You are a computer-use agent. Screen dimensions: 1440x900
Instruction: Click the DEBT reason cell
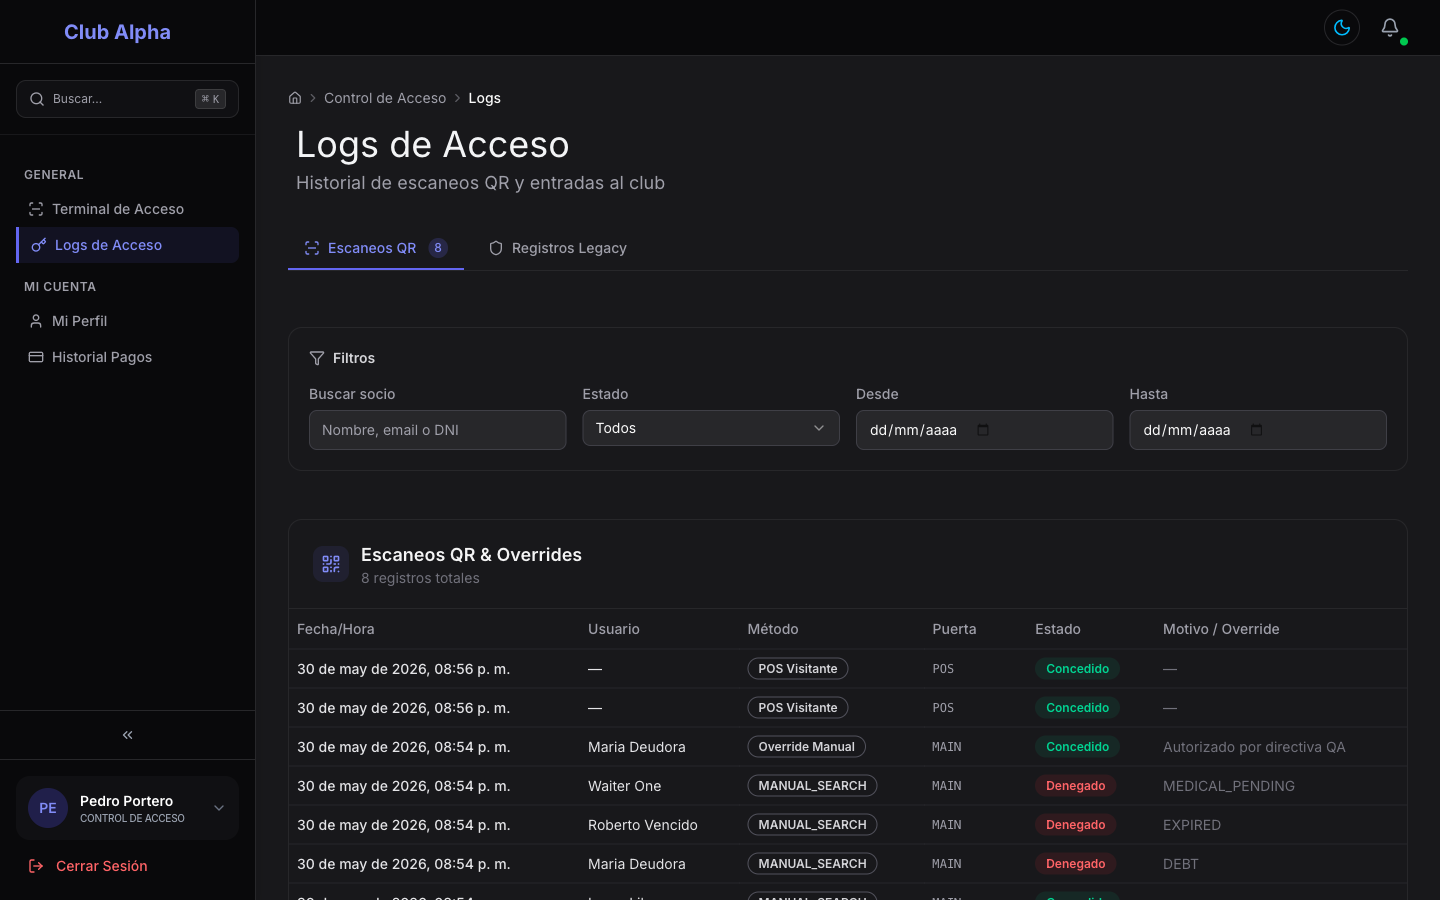pyautogui.click(x=1181, y=864)
